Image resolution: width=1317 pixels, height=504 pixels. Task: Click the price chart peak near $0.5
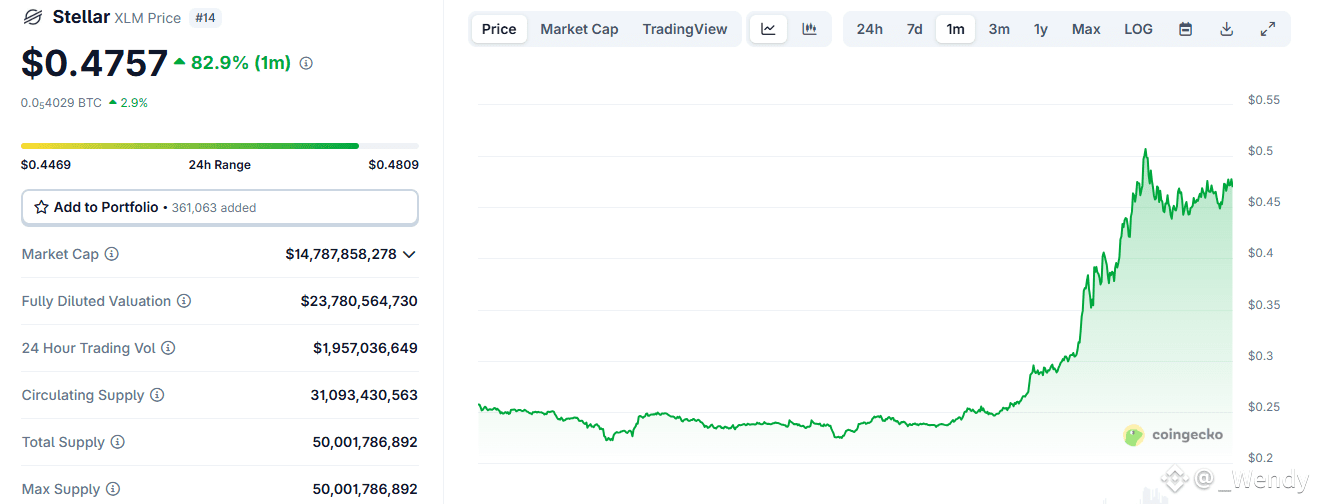click(1145, 151)
